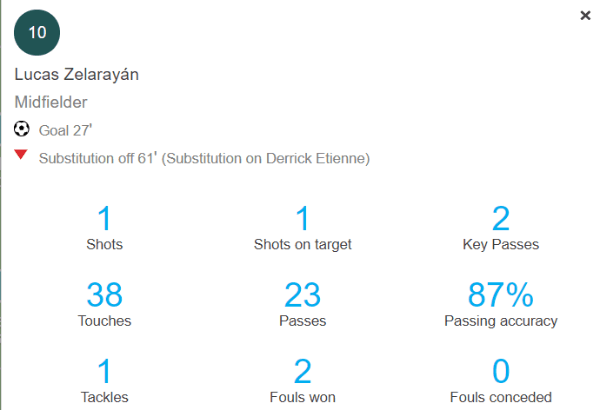This screenshot has width=600, height=410.
Task: Click the Touches label
Action: [104, 321]
